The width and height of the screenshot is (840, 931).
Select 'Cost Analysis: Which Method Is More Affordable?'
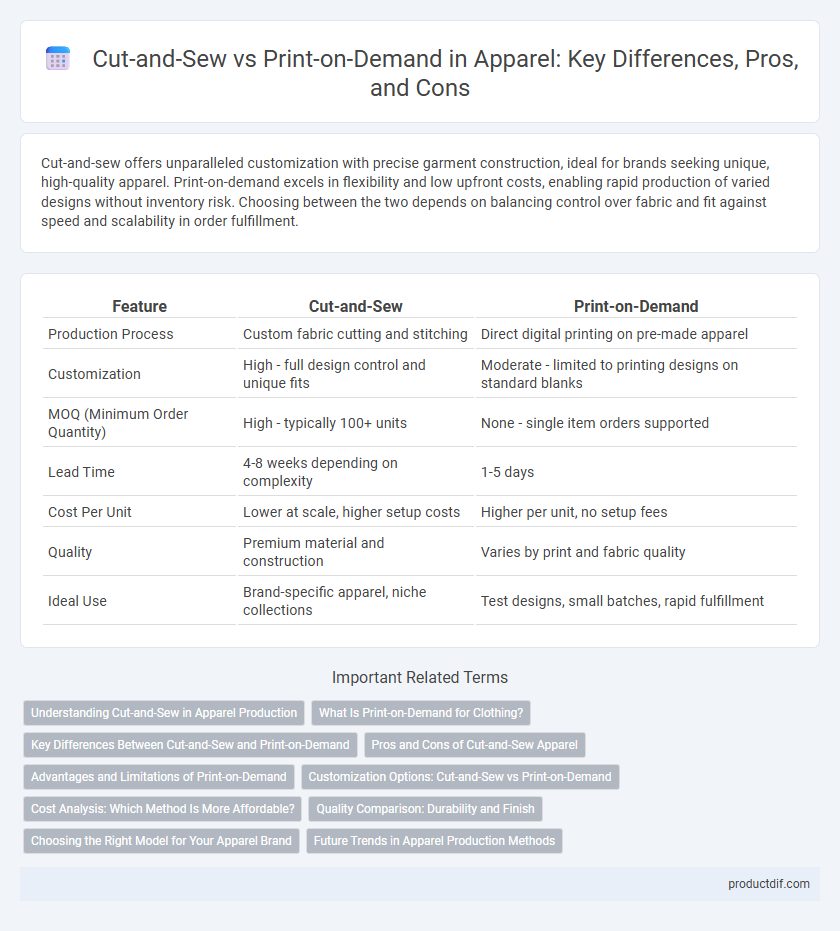pos(163,809)
